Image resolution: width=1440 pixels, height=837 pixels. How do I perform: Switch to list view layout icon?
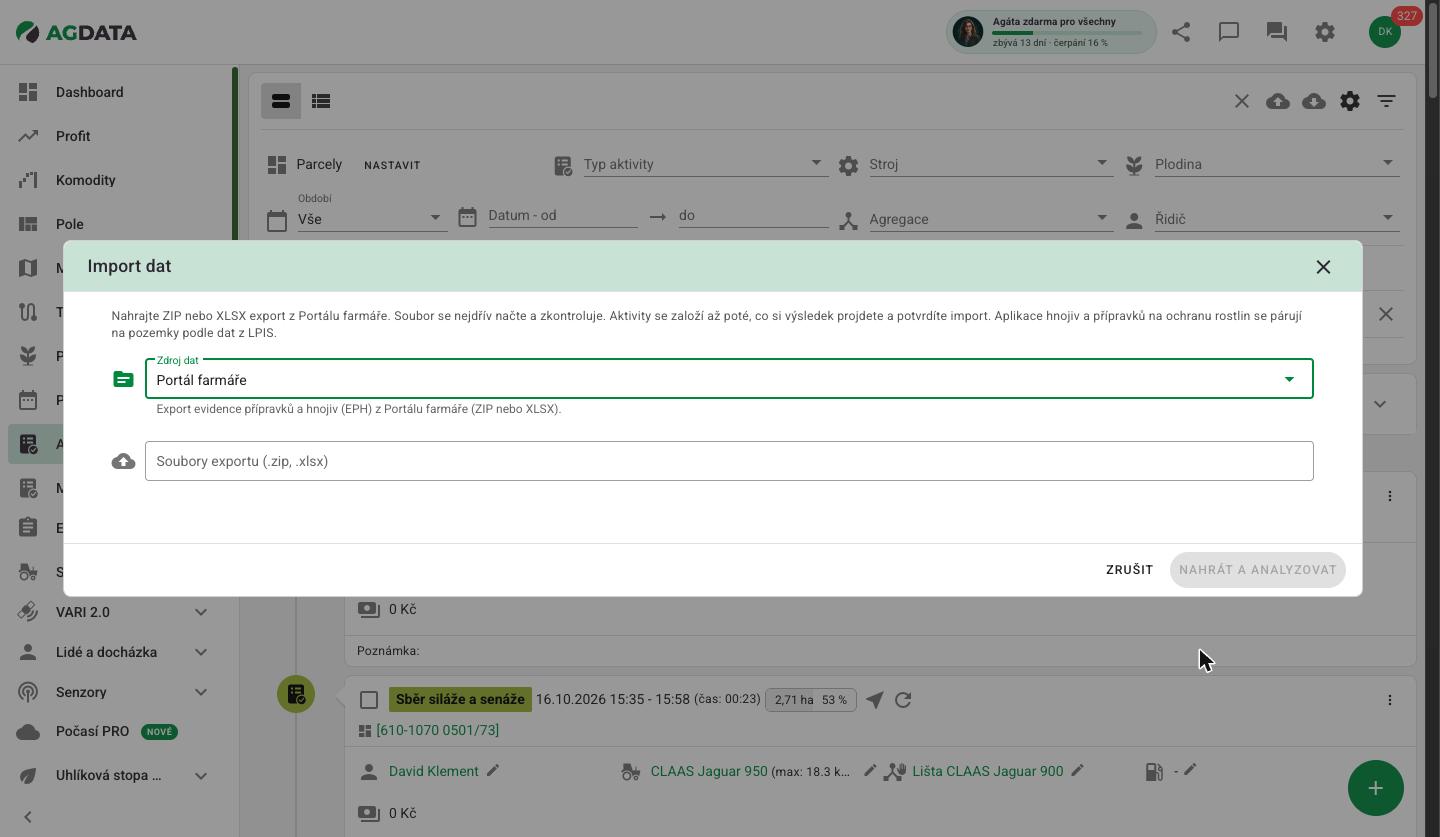[321, 101]
